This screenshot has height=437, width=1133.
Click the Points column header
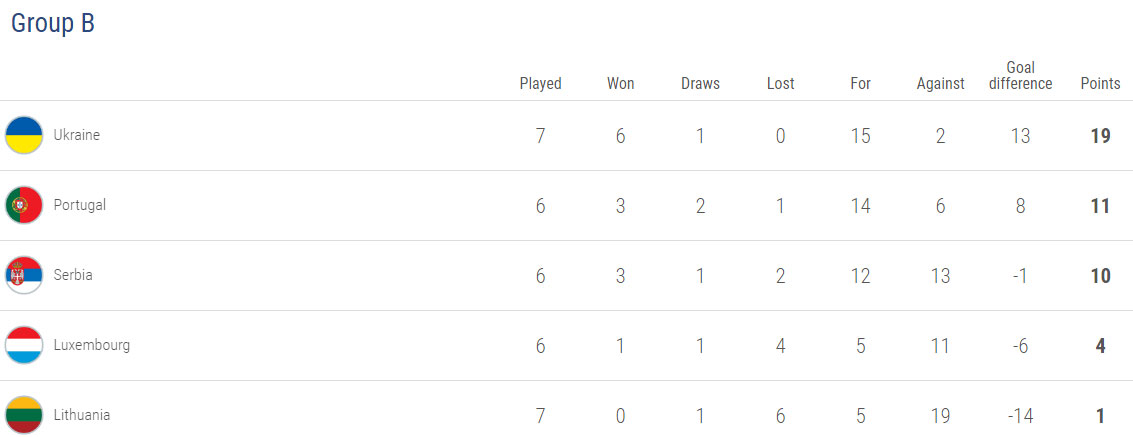[1100, 84]
